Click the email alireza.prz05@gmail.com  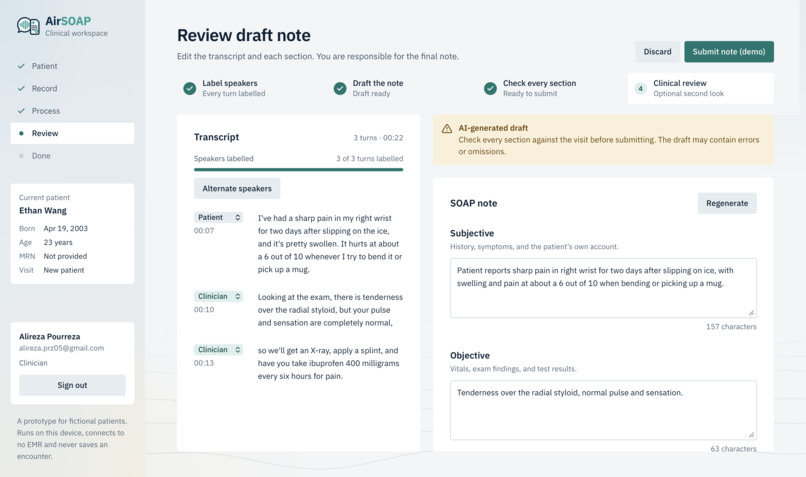click(x=61, y=348)
